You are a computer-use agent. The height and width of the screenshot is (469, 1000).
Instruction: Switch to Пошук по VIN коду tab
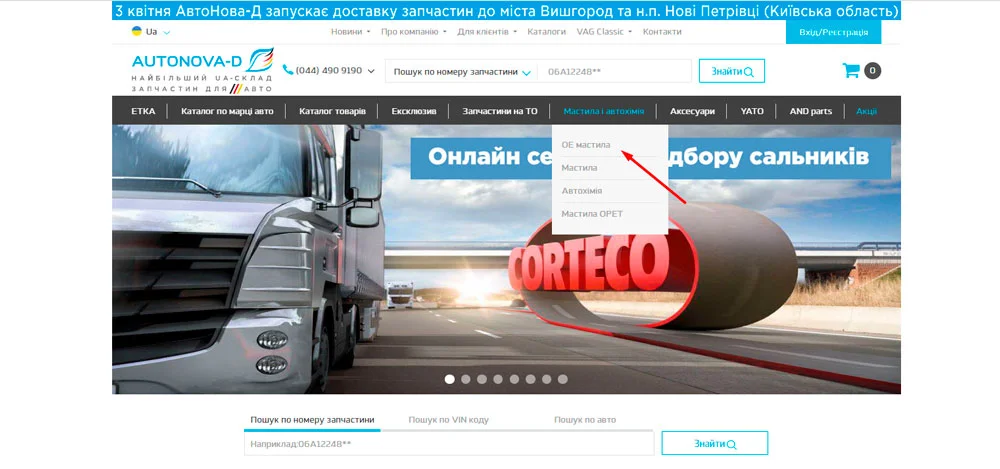click(x=448, y=420)
